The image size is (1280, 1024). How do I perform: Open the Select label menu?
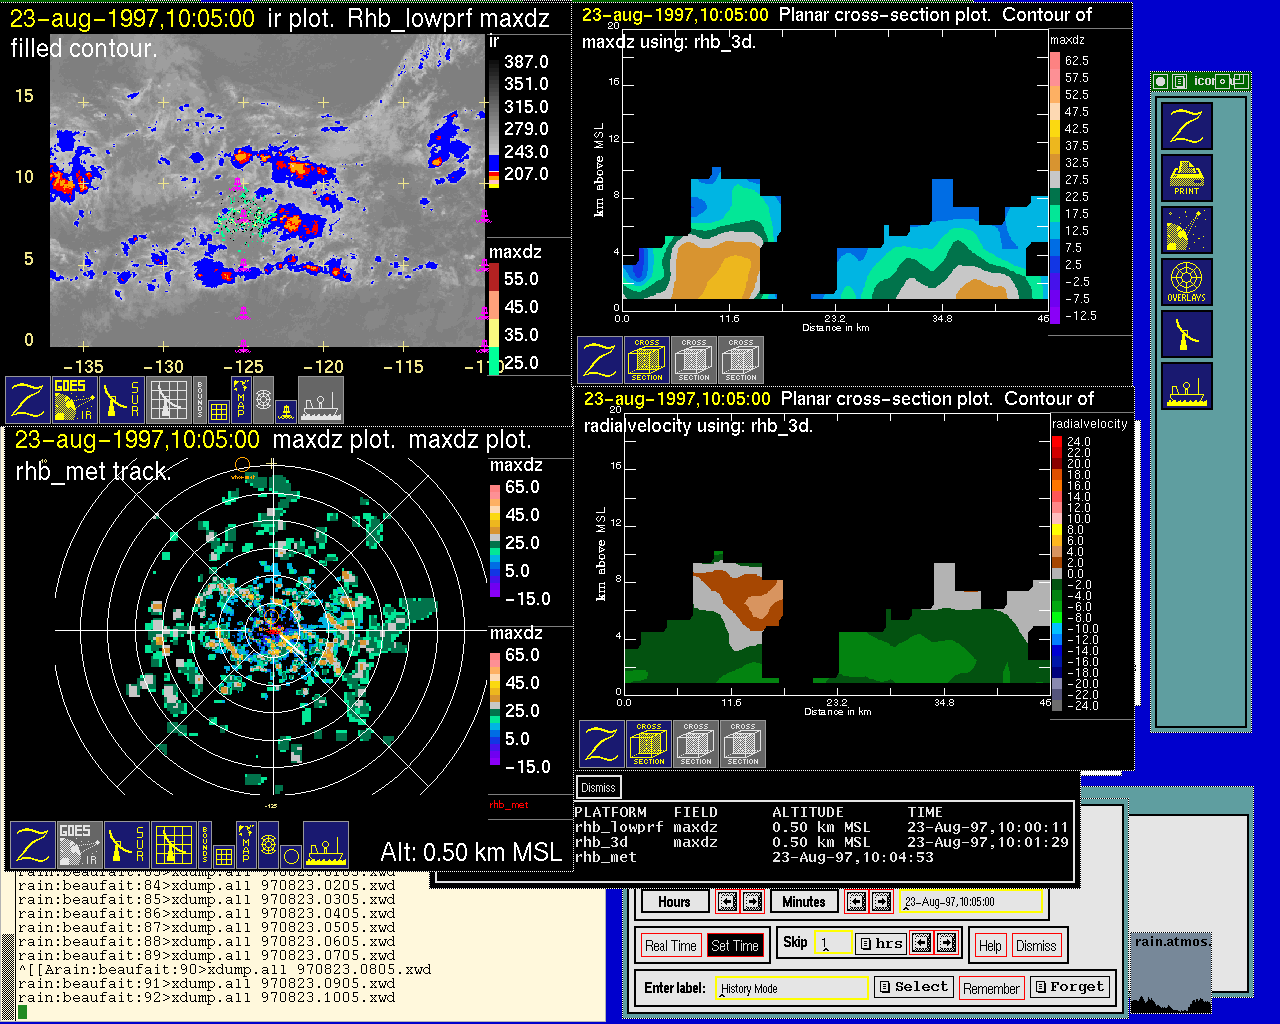[x=913, y=987]
